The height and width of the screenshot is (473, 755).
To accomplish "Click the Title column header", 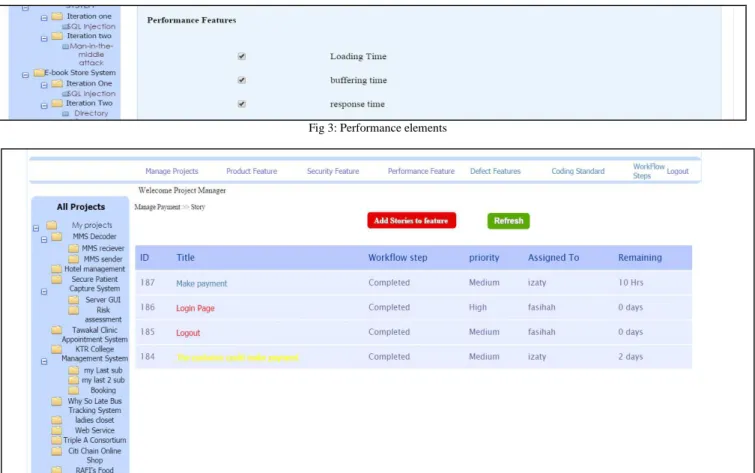I will coord(185,258).
